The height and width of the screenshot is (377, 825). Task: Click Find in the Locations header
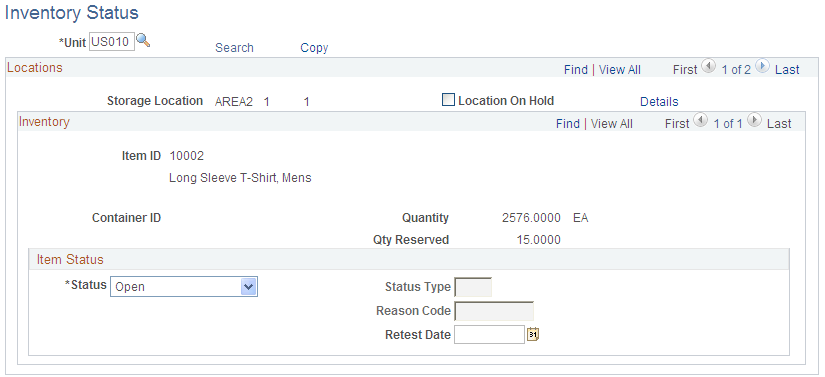click(576, 69)
